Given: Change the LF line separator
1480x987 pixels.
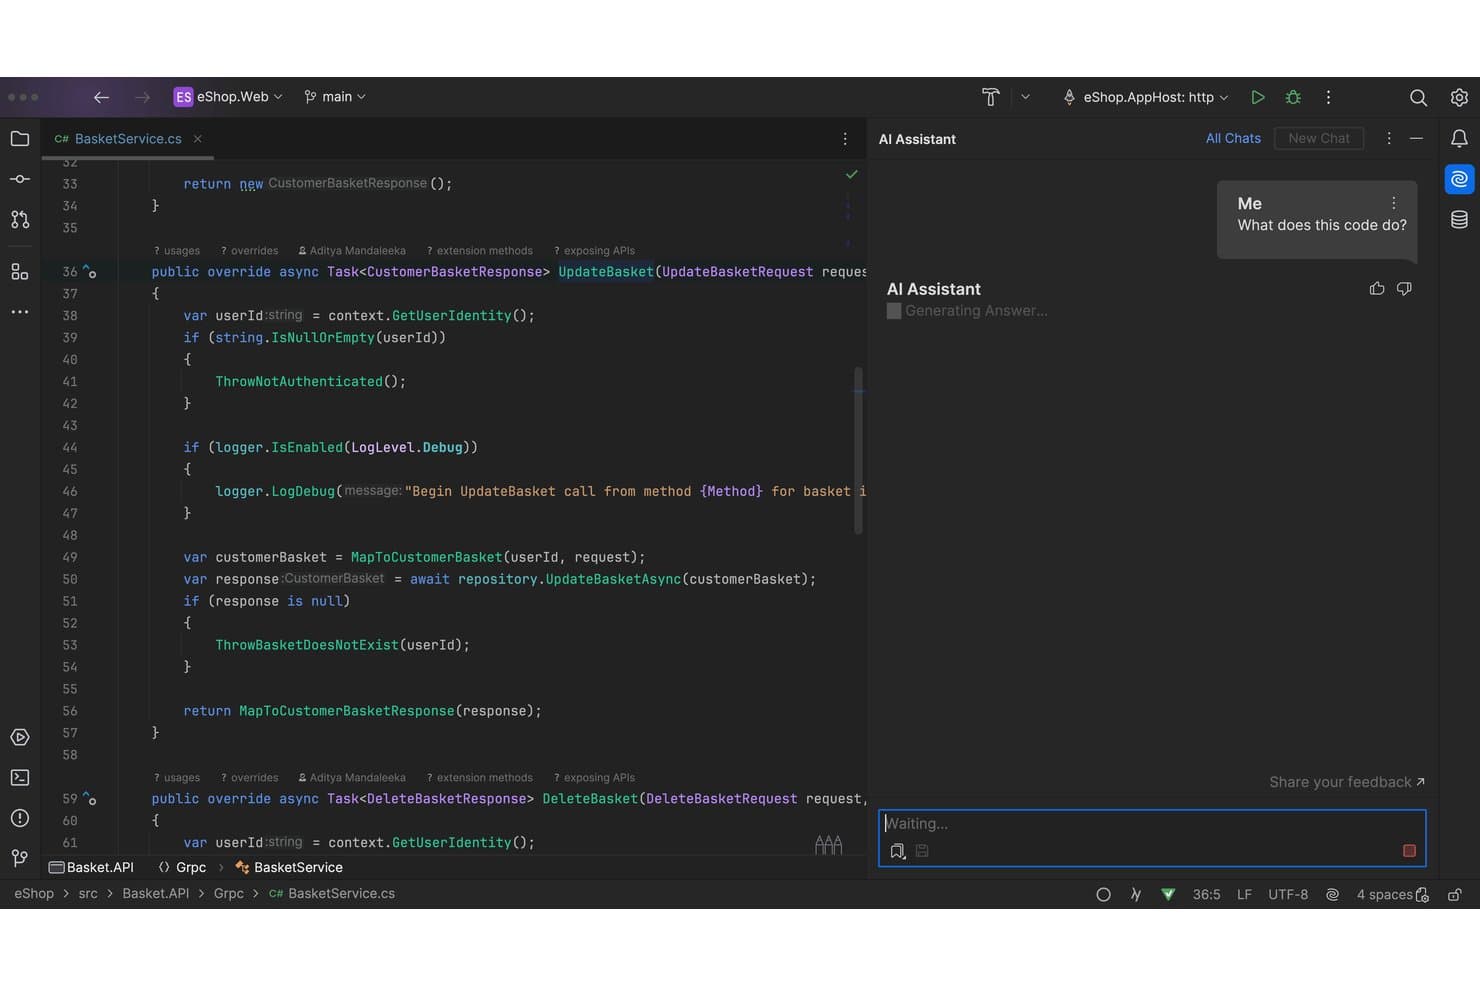Looking at the screenshot, I should pyautogui.click(x=1244, y=894).
